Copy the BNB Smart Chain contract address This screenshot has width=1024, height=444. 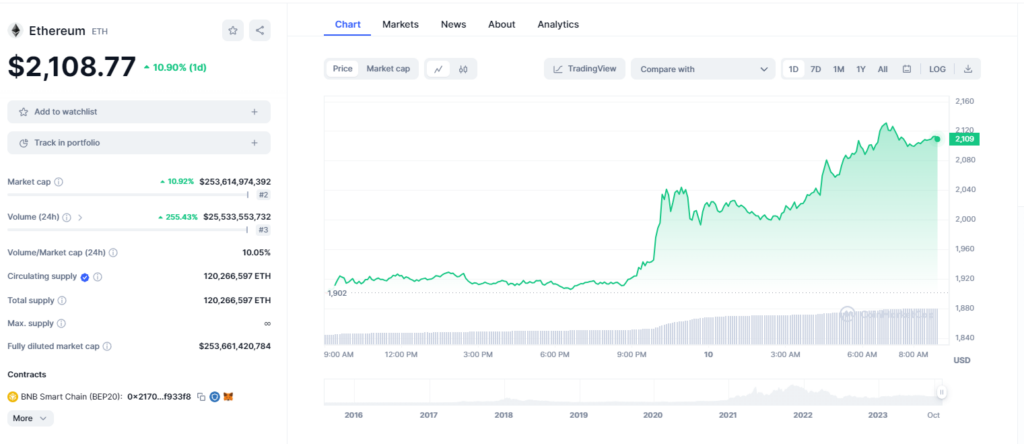pos(201,396)
